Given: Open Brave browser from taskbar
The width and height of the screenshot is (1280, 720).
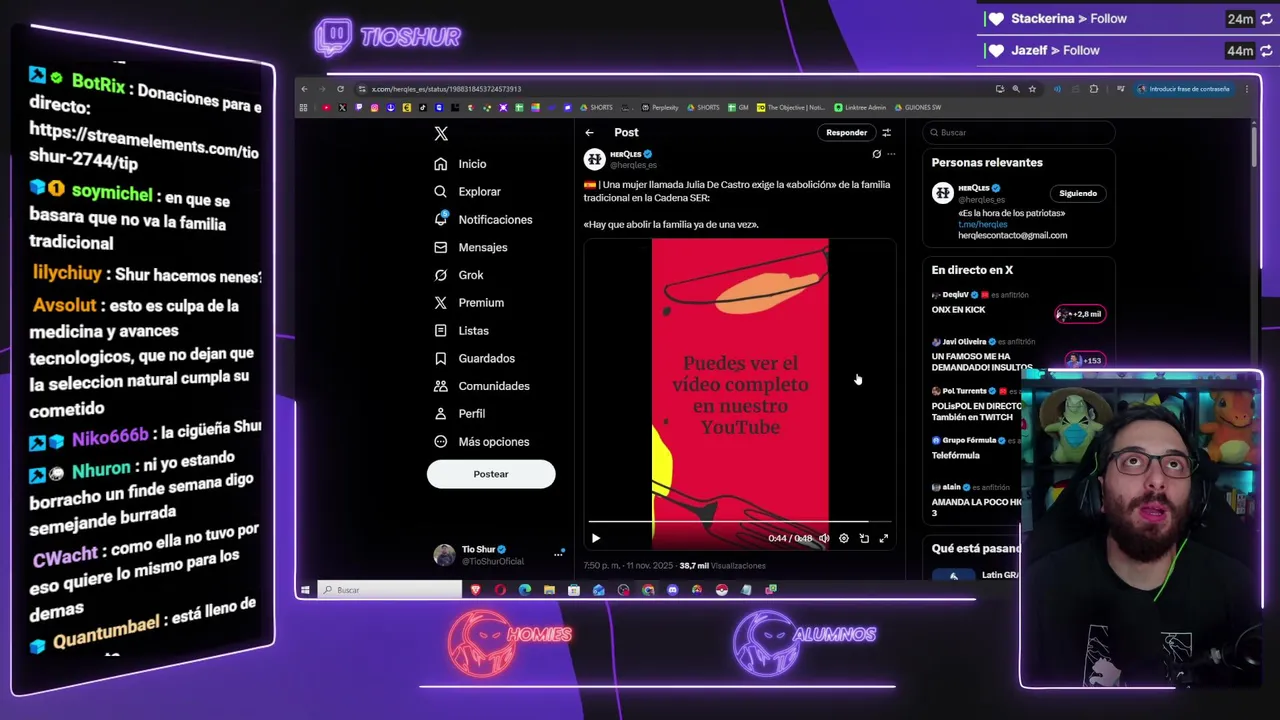Looking at the screenshot, I should (x=476, y=590).
